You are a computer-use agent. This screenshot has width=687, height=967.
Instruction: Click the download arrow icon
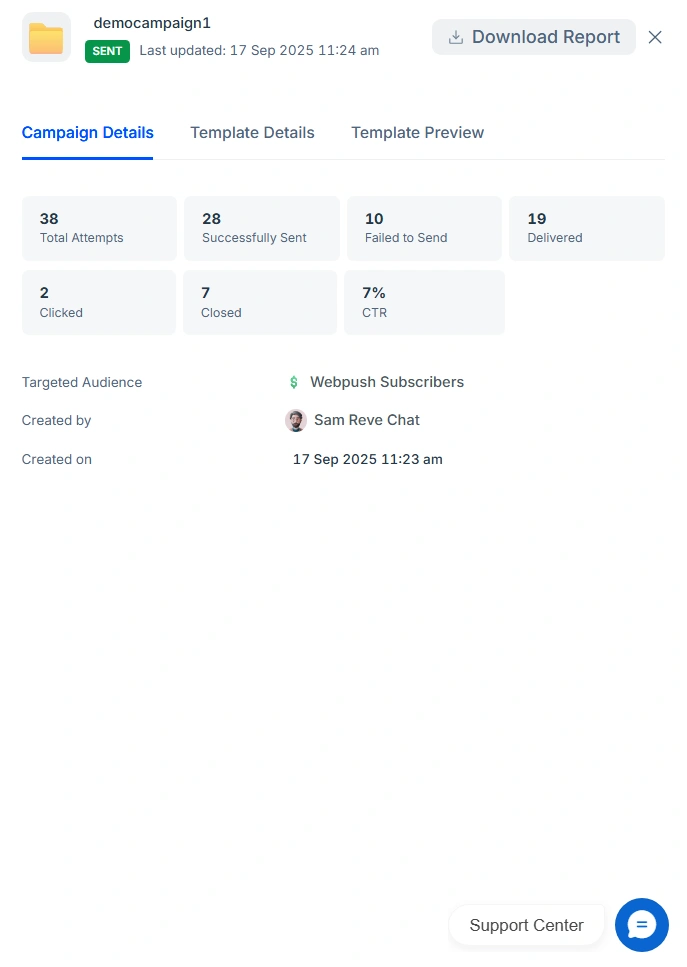456,38
